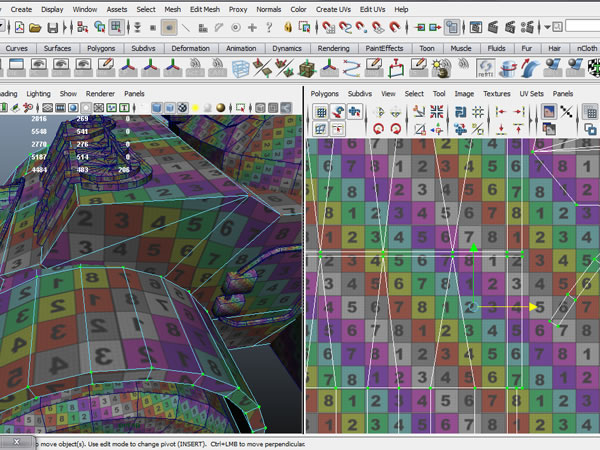Click the yellow UV manipulator center handle
The width and height of the screenshot is (600, 450).
click(x=473, y=307)
